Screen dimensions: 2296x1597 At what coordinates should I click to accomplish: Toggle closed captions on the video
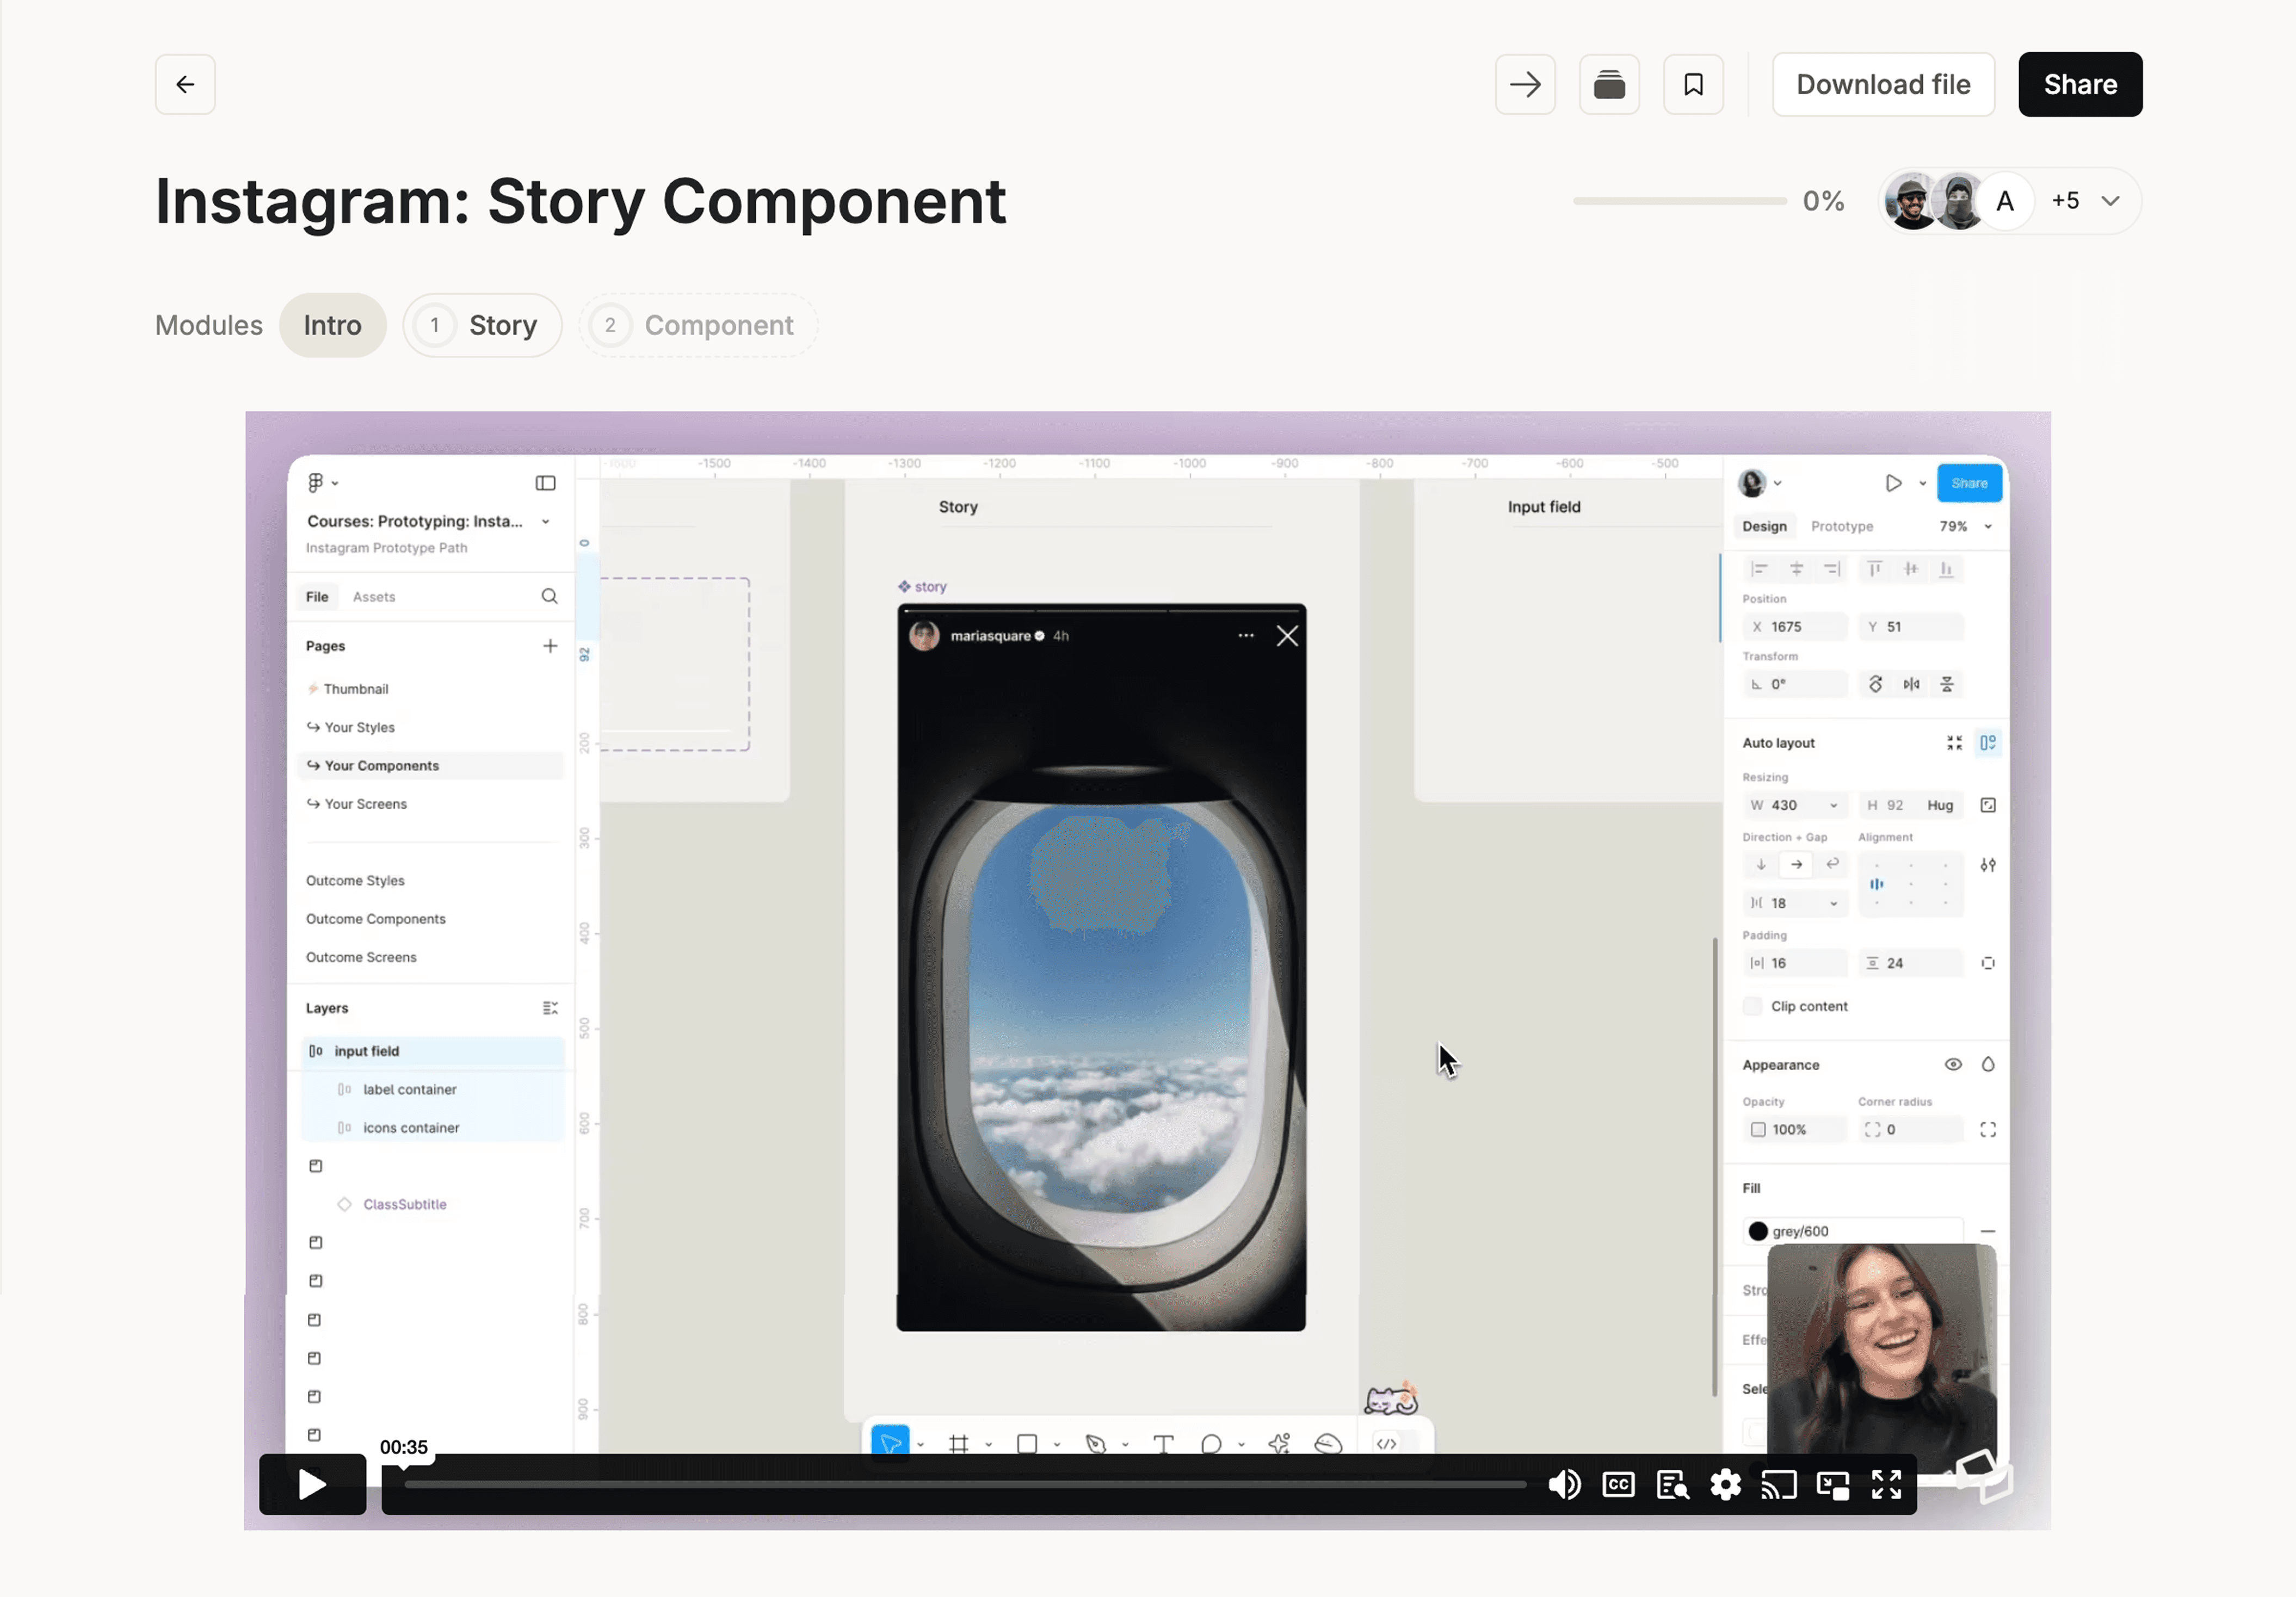tap(1618, 1485)
